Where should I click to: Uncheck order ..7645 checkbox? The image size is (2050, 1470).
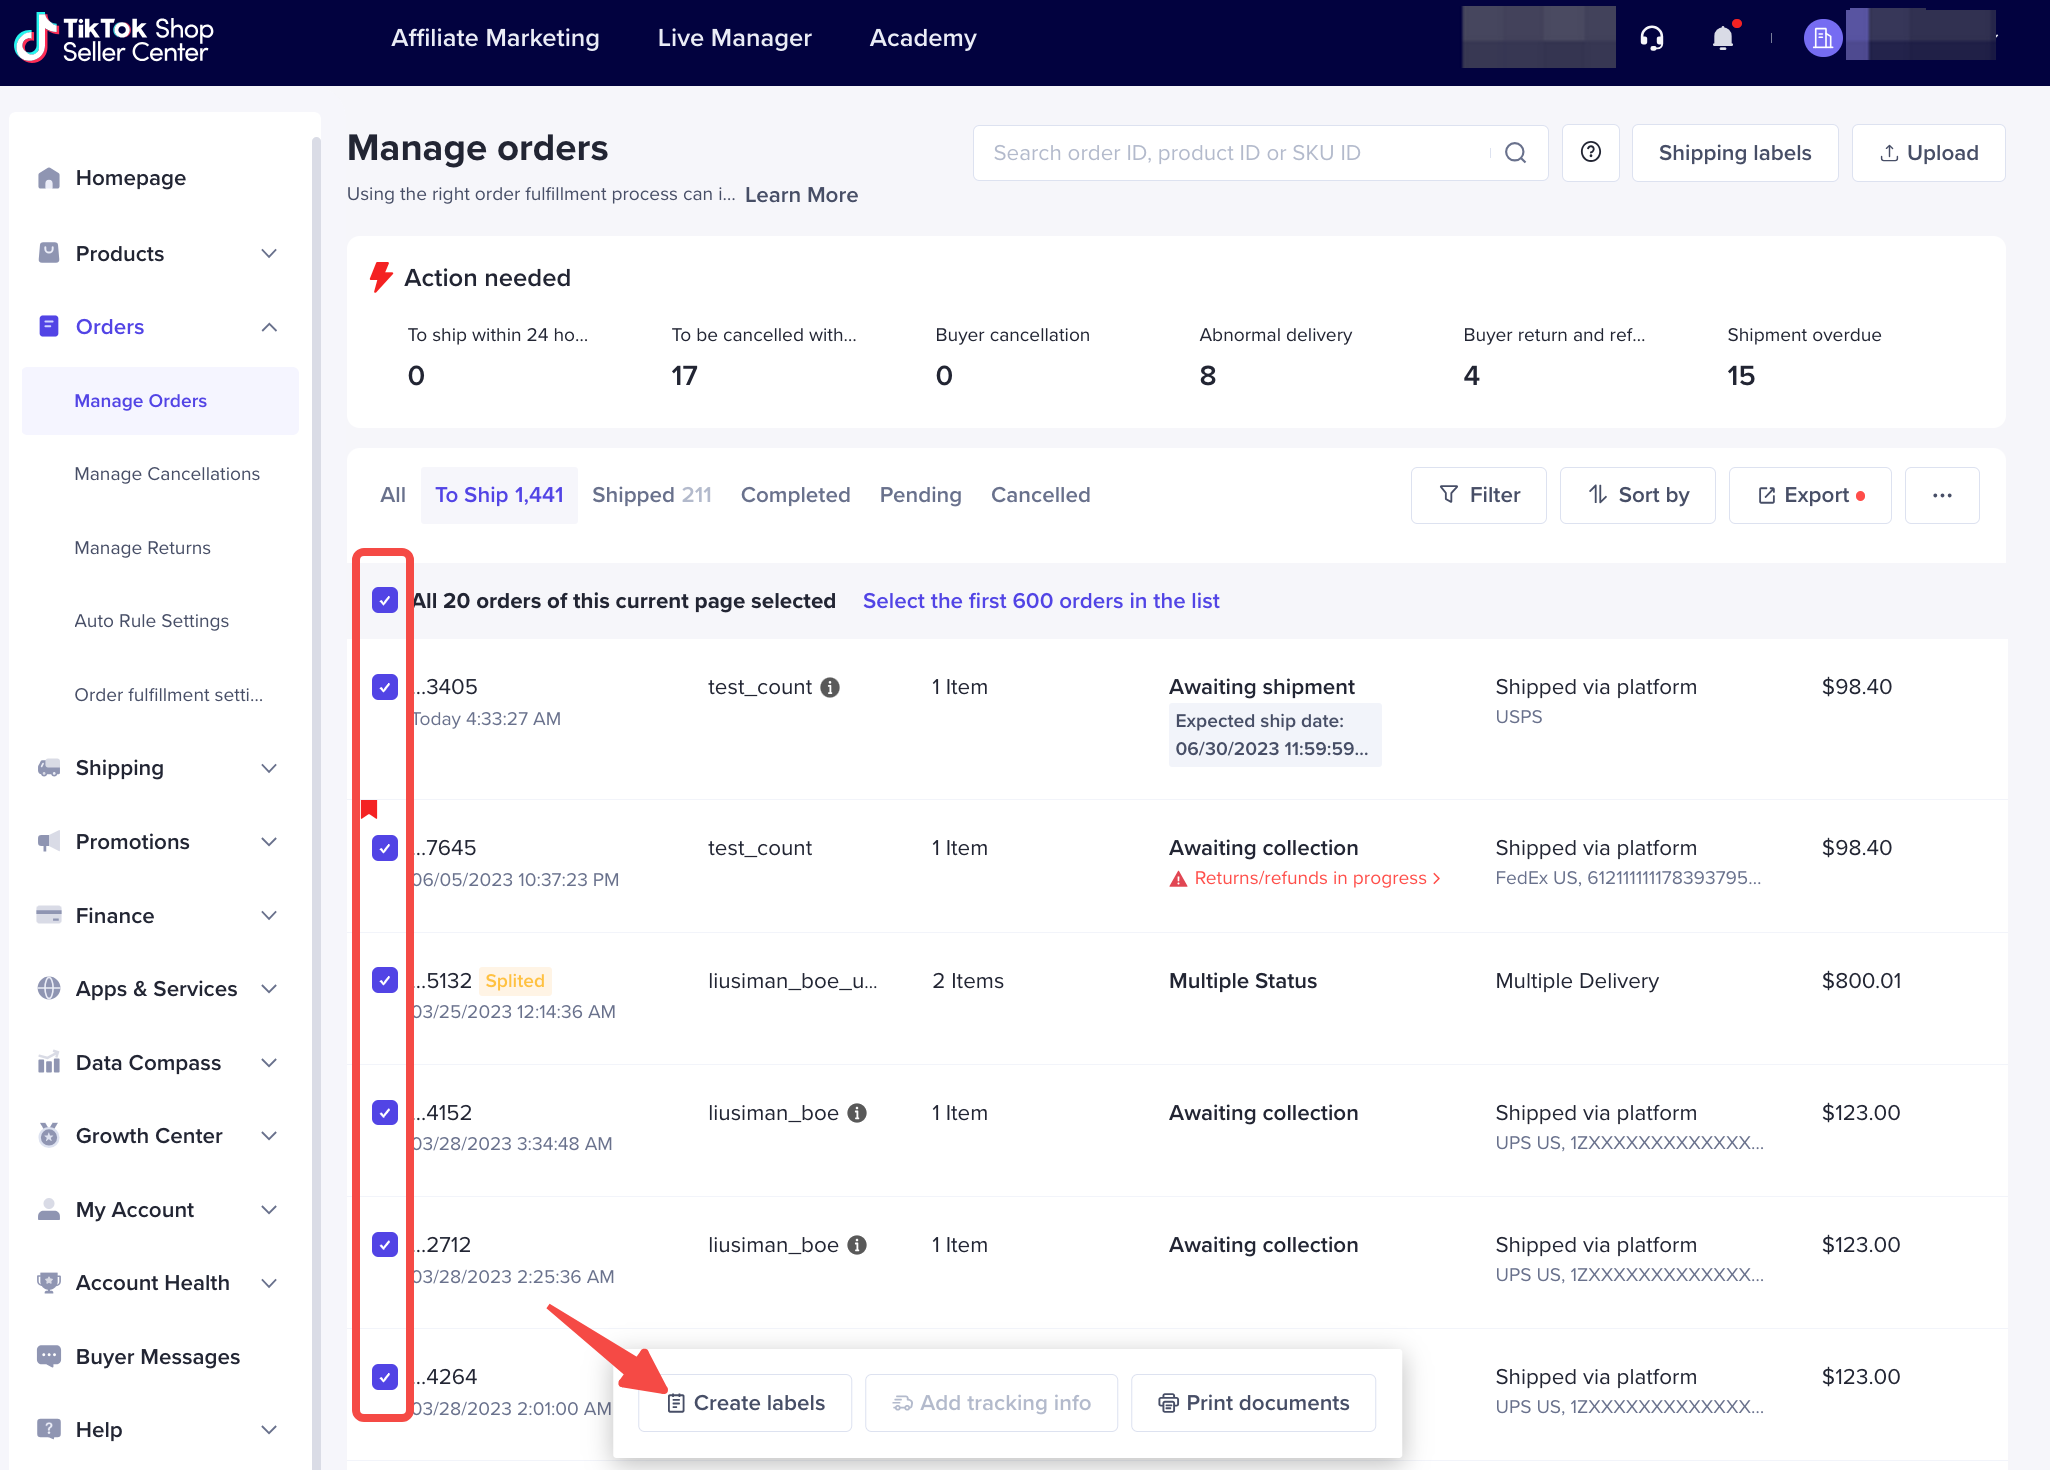pyautogui.click(x=385, y=848)
